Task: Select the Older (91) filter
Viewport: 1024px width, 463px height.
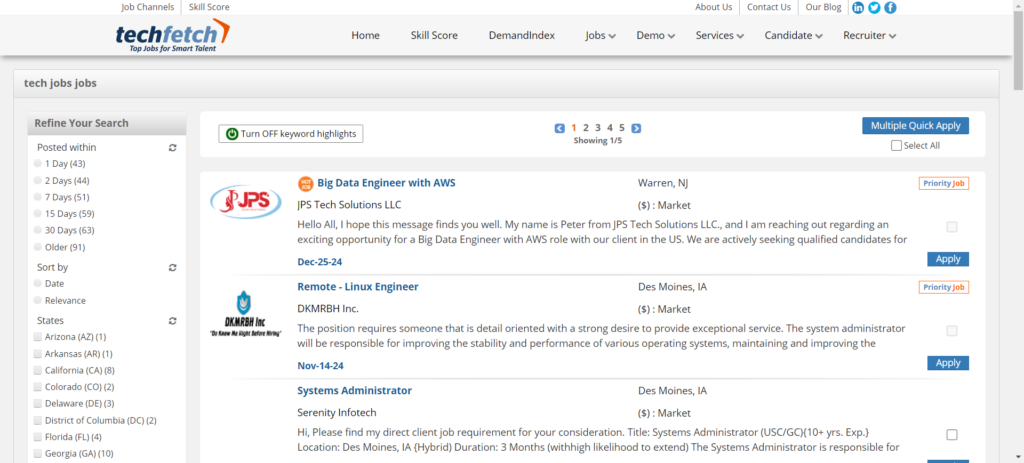Action: (x=39, y=247)
